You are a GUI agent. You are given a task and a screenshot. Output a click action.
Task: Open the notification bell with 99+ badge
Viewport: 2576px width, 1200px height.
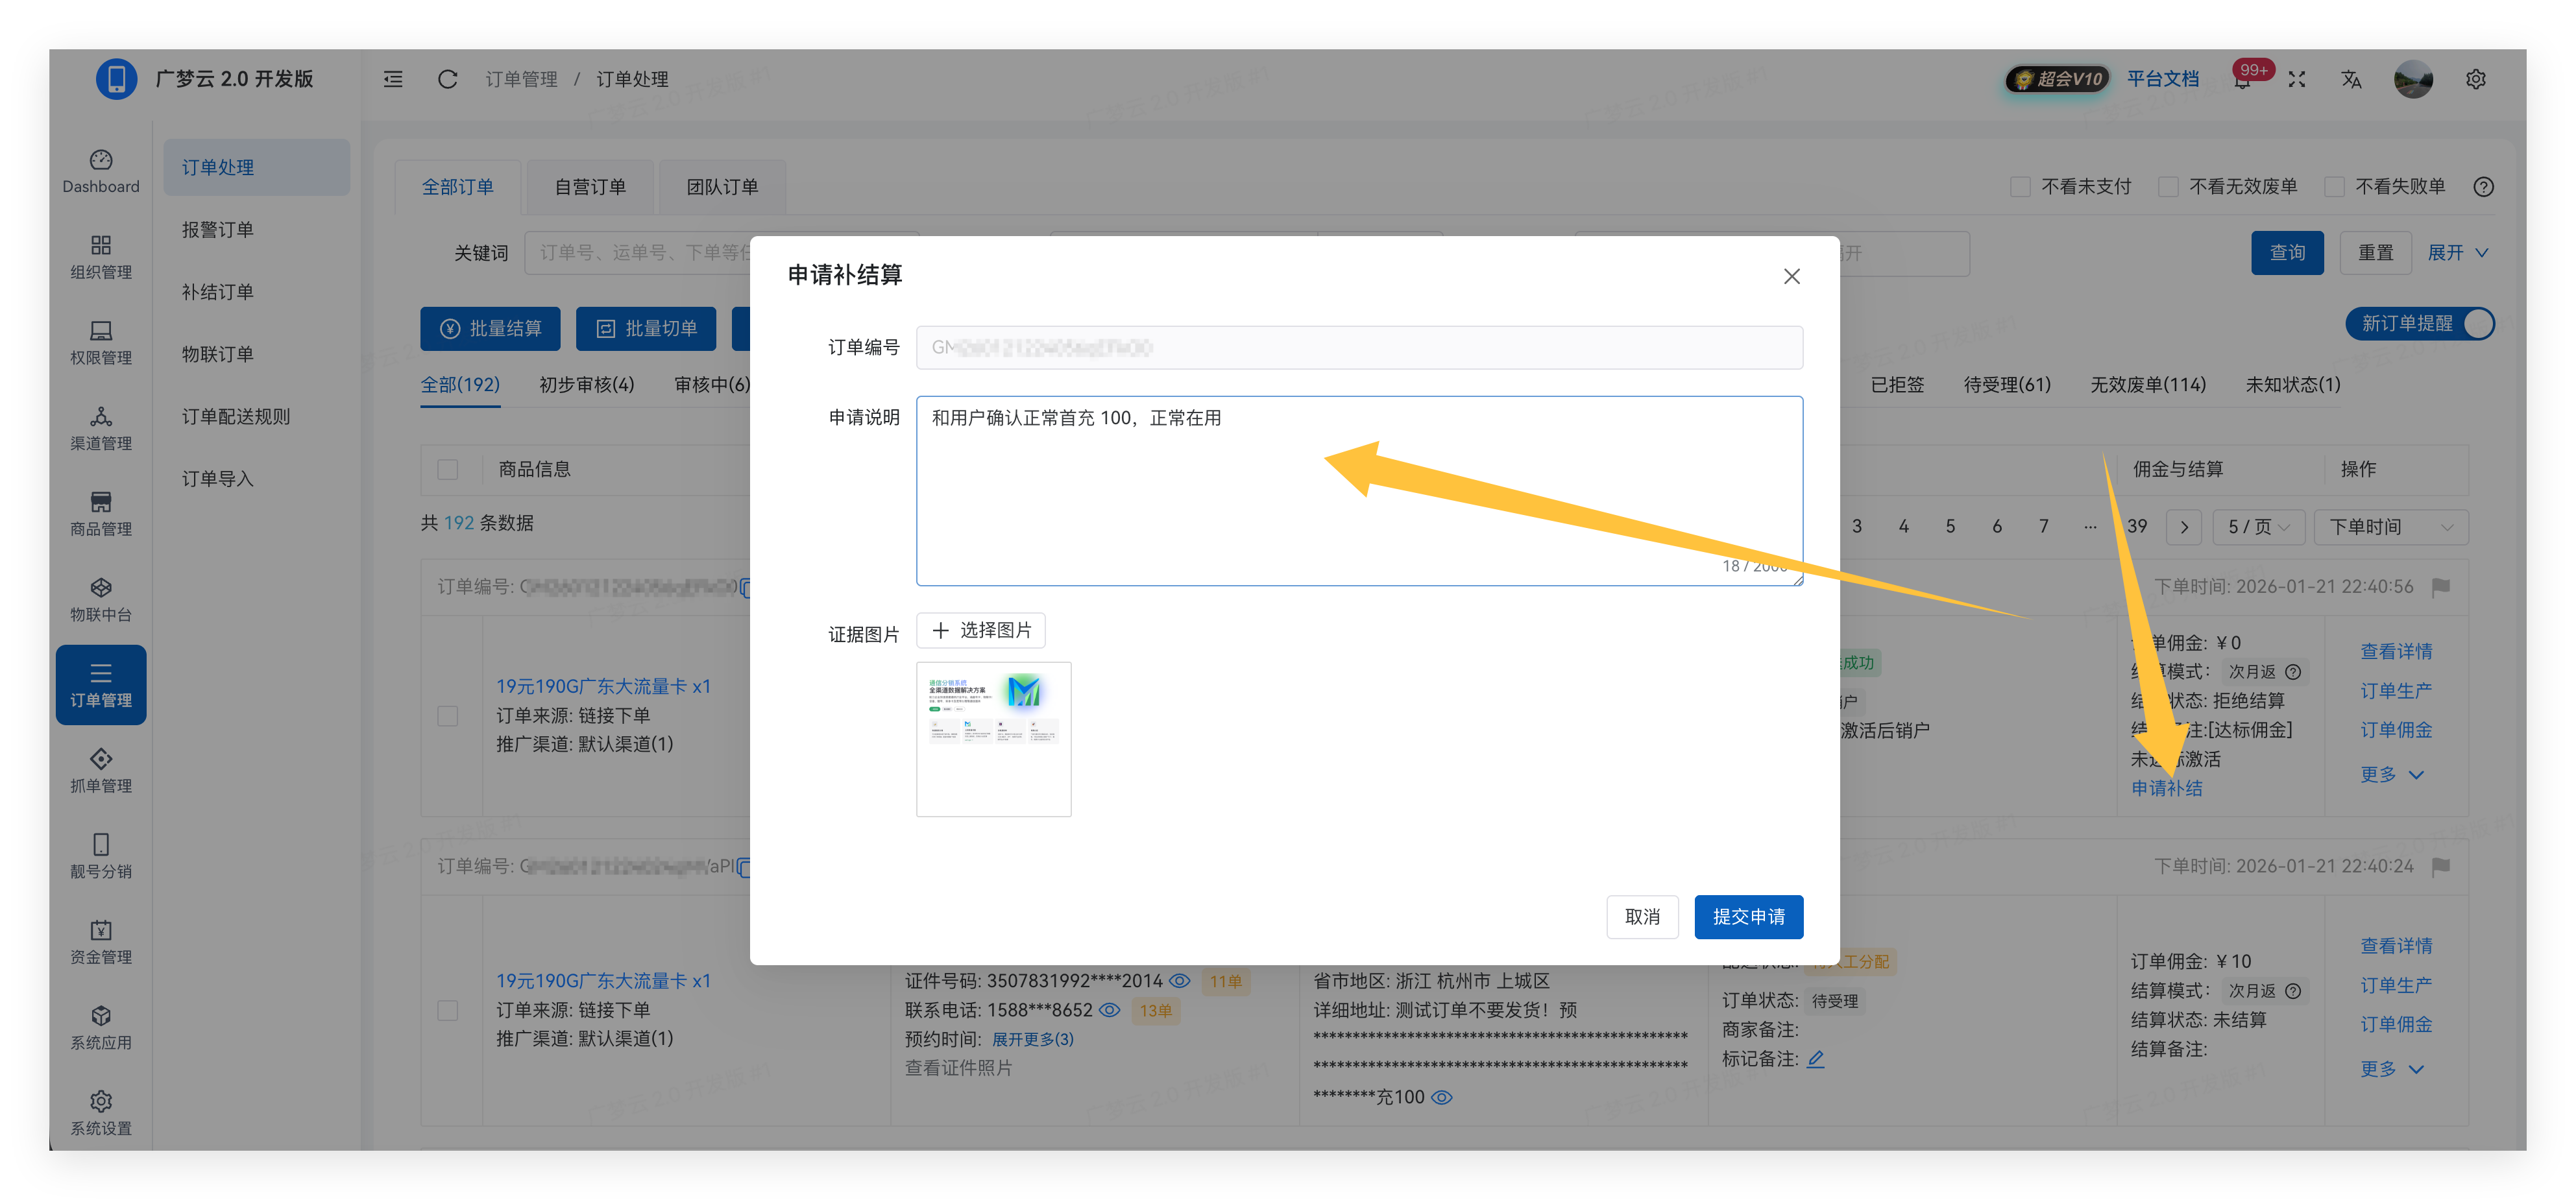tap(2243, 80)
